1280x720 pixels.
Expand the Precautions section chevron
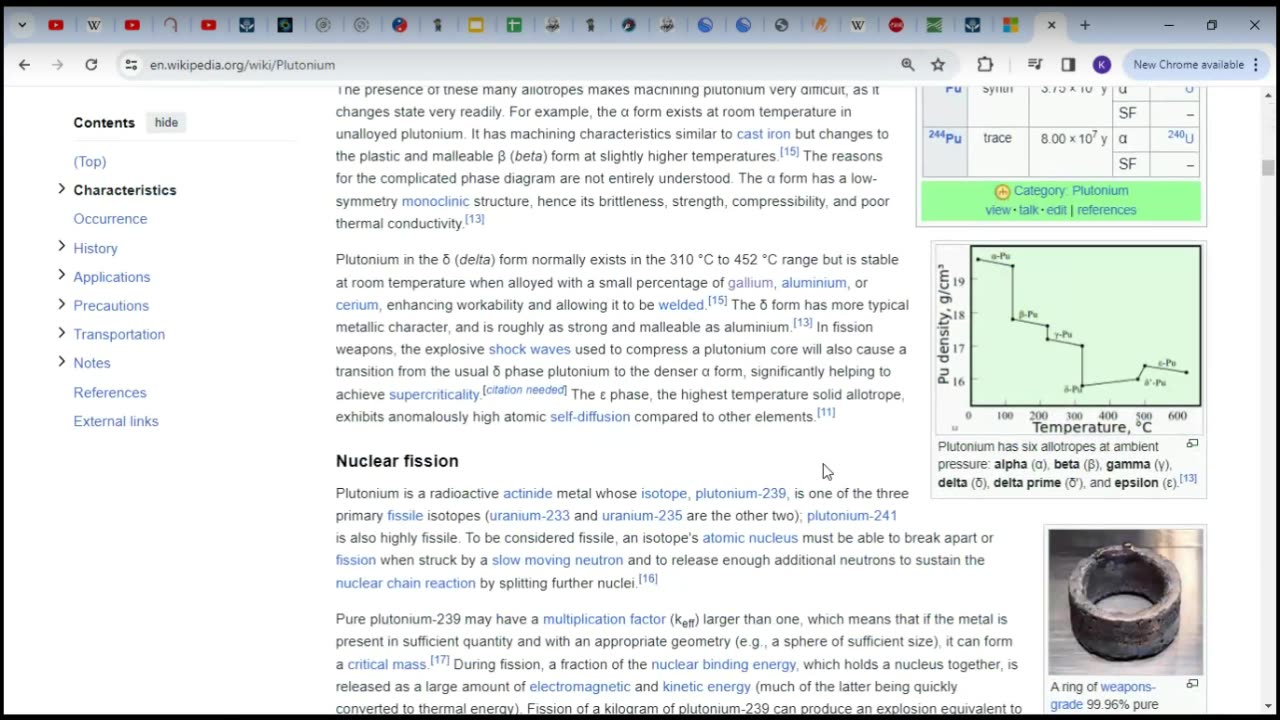(61, 305)
